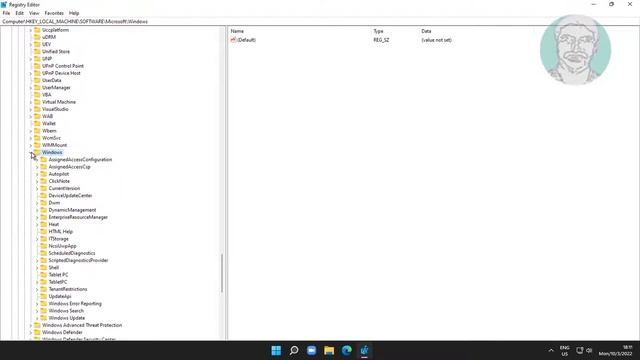Expand the CurrentVersion key
This screenshot has width=640, height=360.
[x=37, y=188]
